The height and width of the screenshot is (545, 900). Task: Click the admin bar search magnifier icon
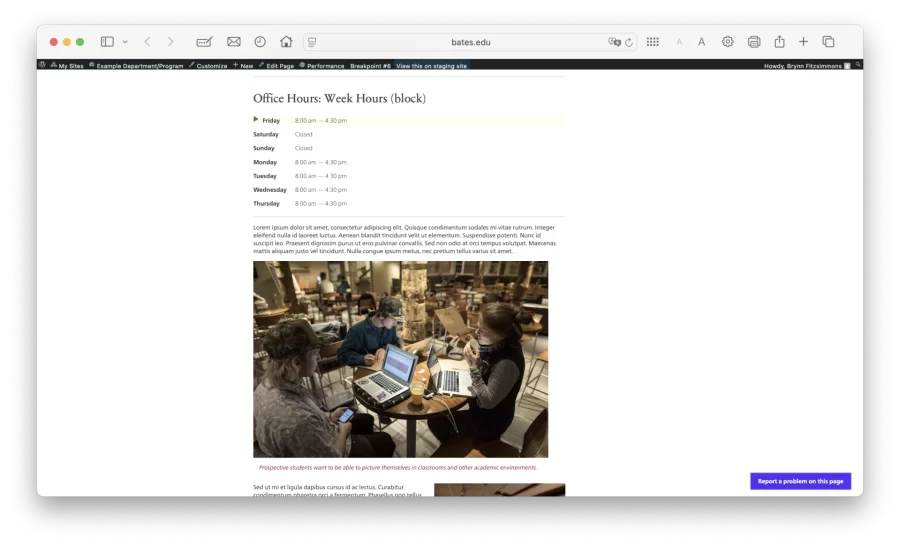coord(858,65)
